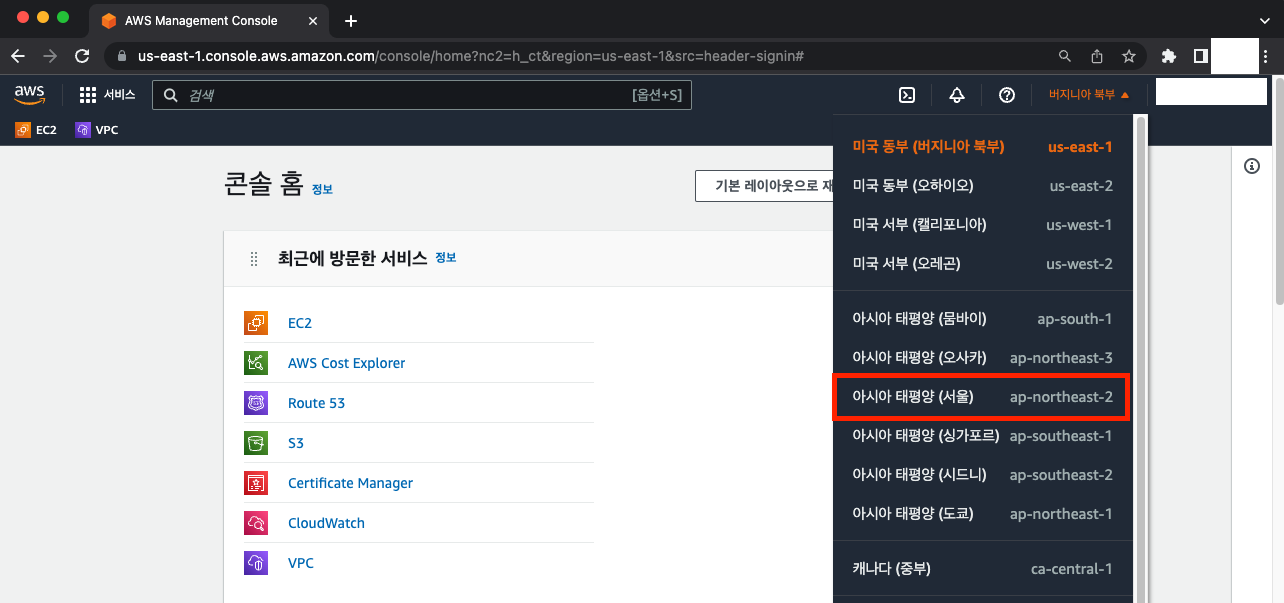This screenshot has height=603, width=1284.
Task: Click the zoom magnifier icon in address bar
Action: click(1066, 56)
